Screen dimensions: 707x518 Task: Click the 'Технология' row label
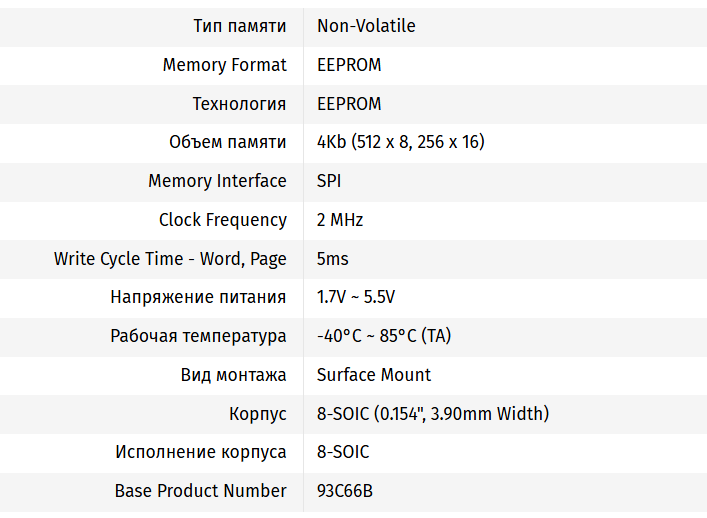coord(239,104)
